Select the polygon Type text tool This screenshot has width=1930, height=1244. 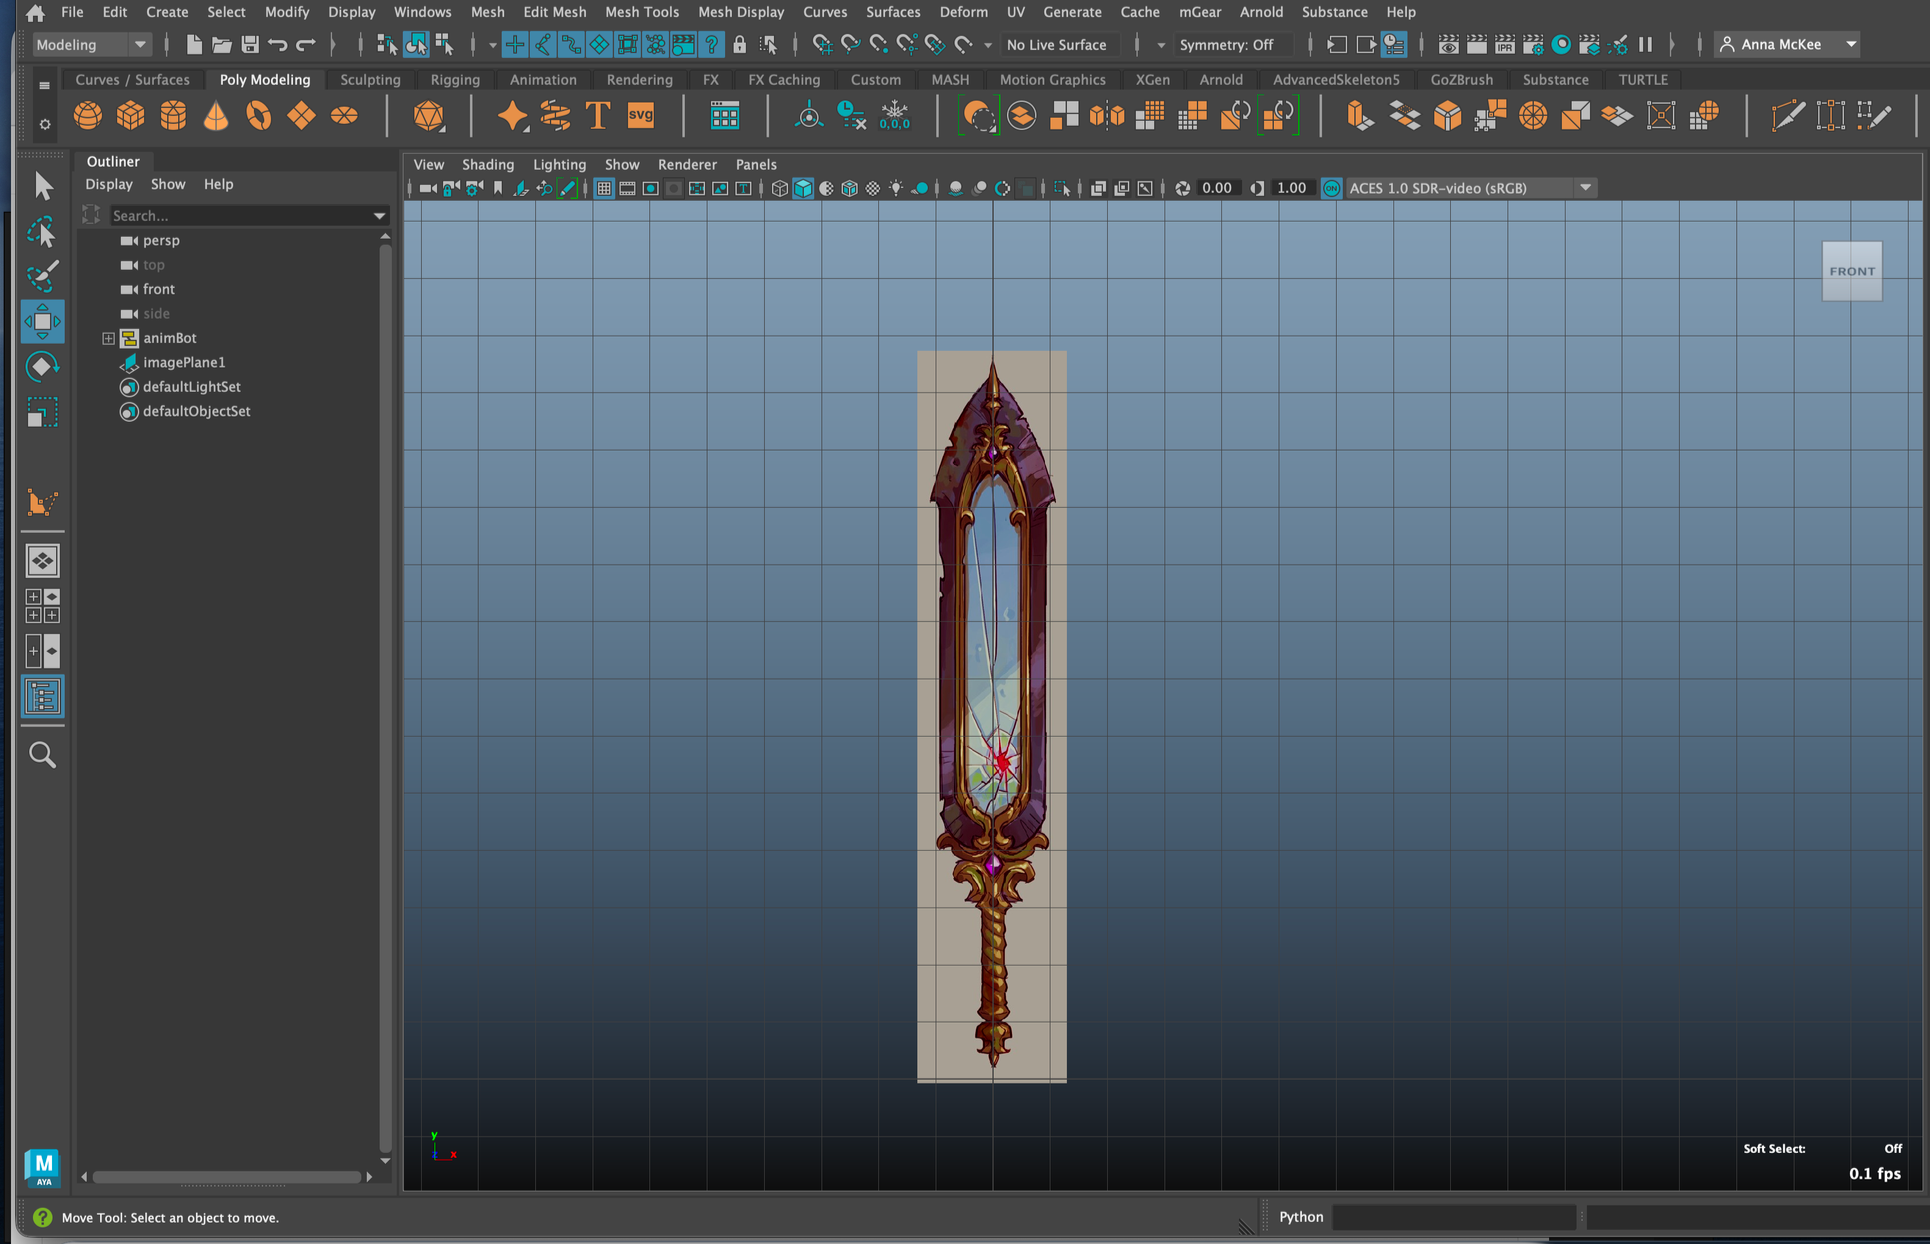tap(597, 116)
